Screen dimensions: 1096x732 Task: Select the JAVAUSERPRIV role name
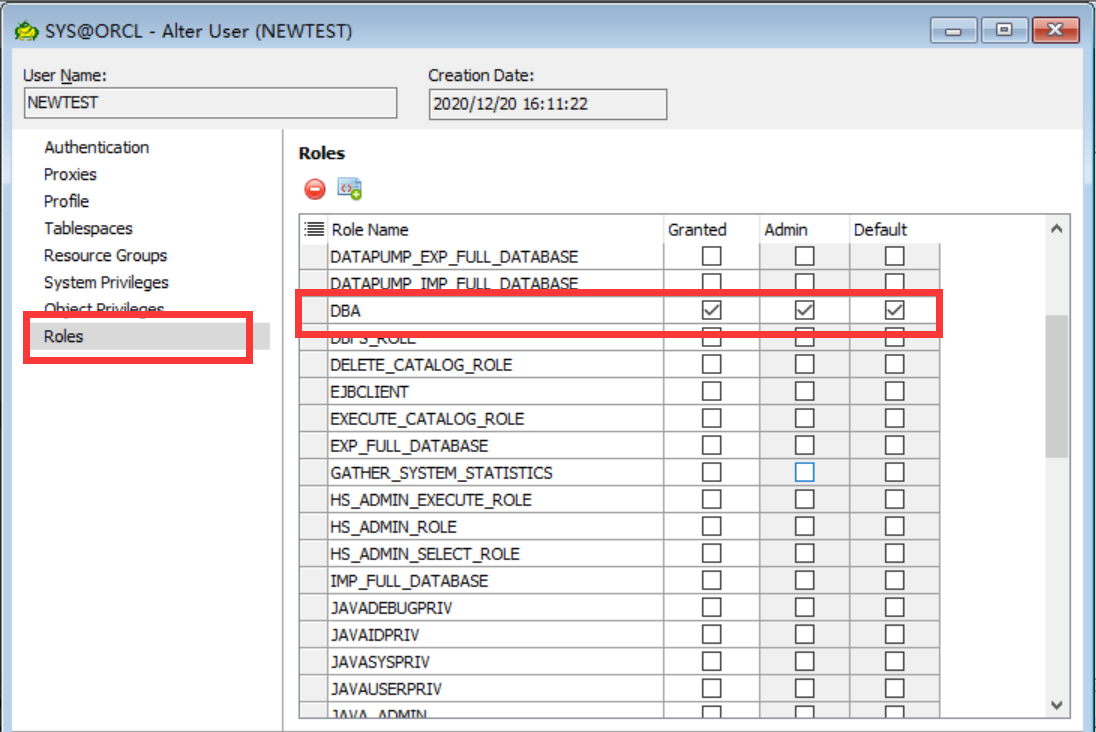(386, 689)
